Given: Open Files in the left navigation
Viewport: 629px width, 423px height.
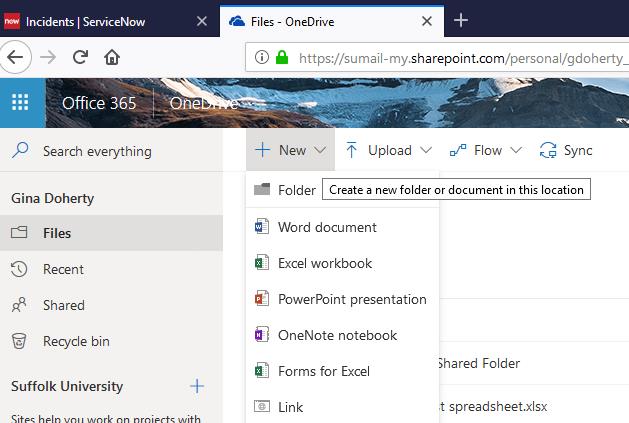Looking at the screenshot, I should click(111, 233).
